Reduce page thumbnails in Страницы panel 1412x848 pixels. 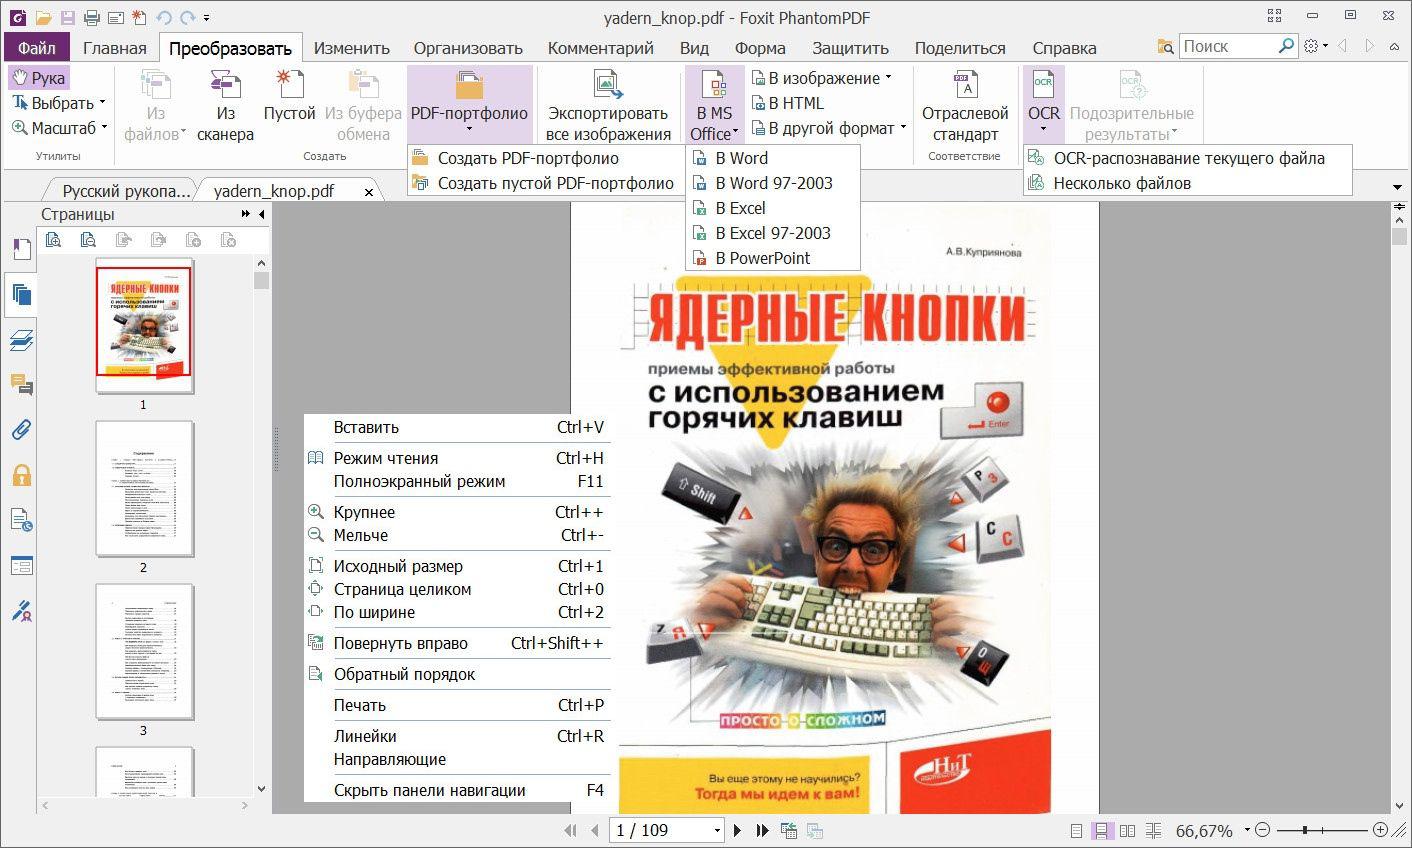click(88, 240)
